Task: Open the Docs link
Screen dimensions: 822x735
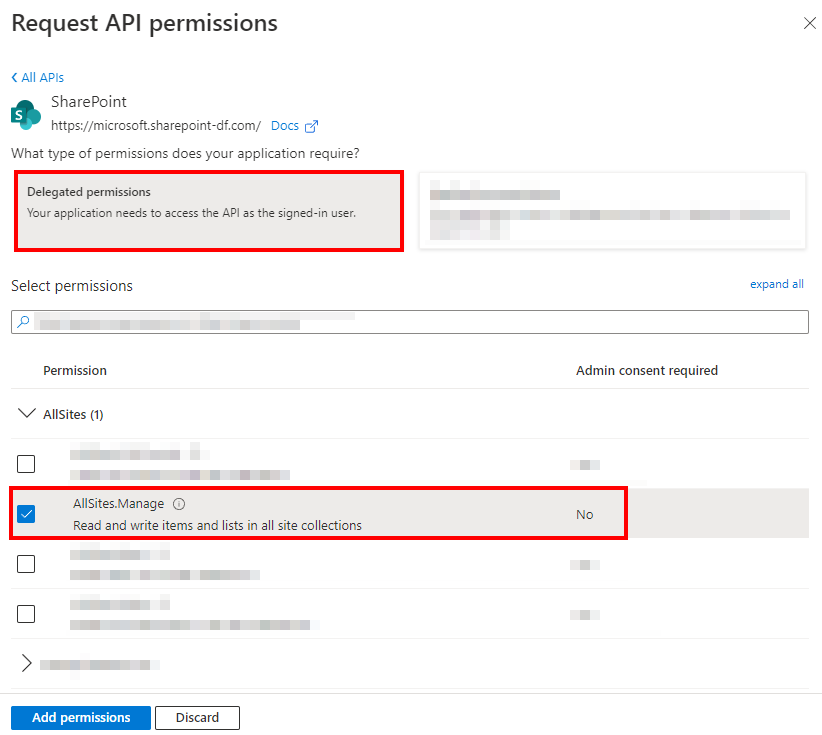Action: [x=285, y=126]
